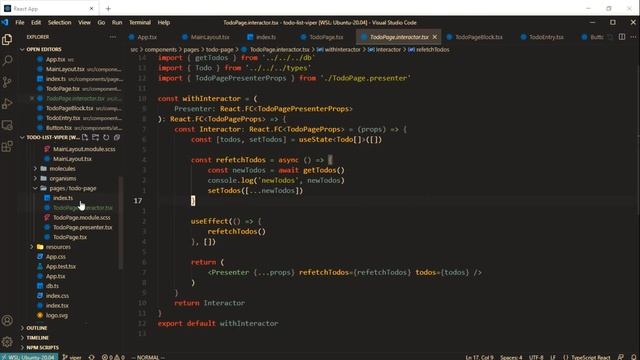This screenshot has width=640, height=360.
Task: Open the errors and warnings problems indicator
Action: pos(113,357)
